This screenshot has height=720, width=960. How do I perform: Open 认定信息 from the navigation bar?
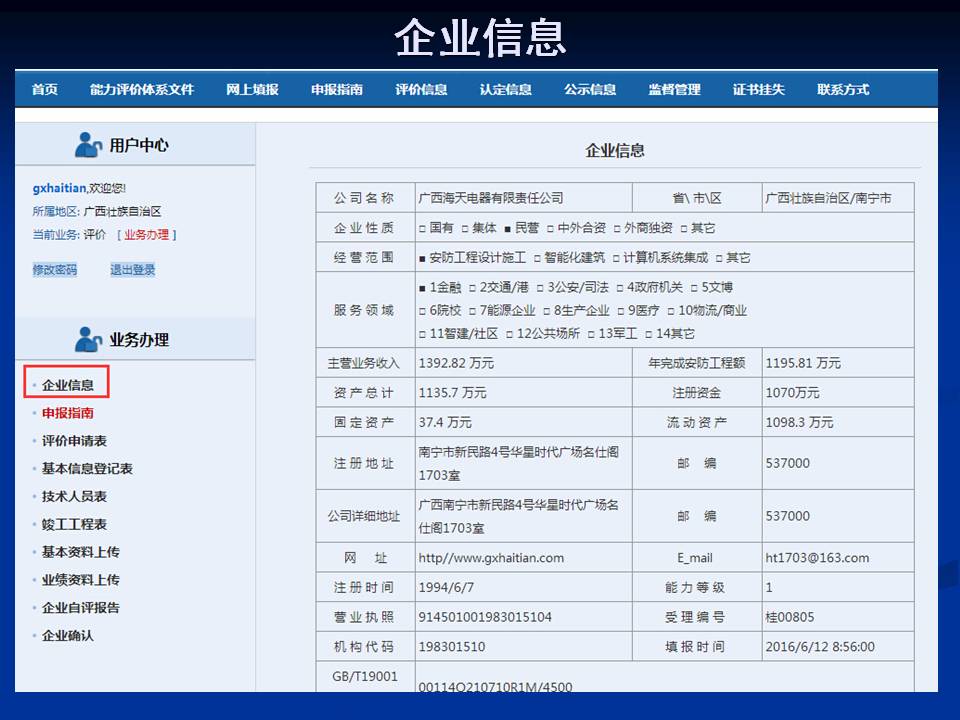(x=506, y=89)
